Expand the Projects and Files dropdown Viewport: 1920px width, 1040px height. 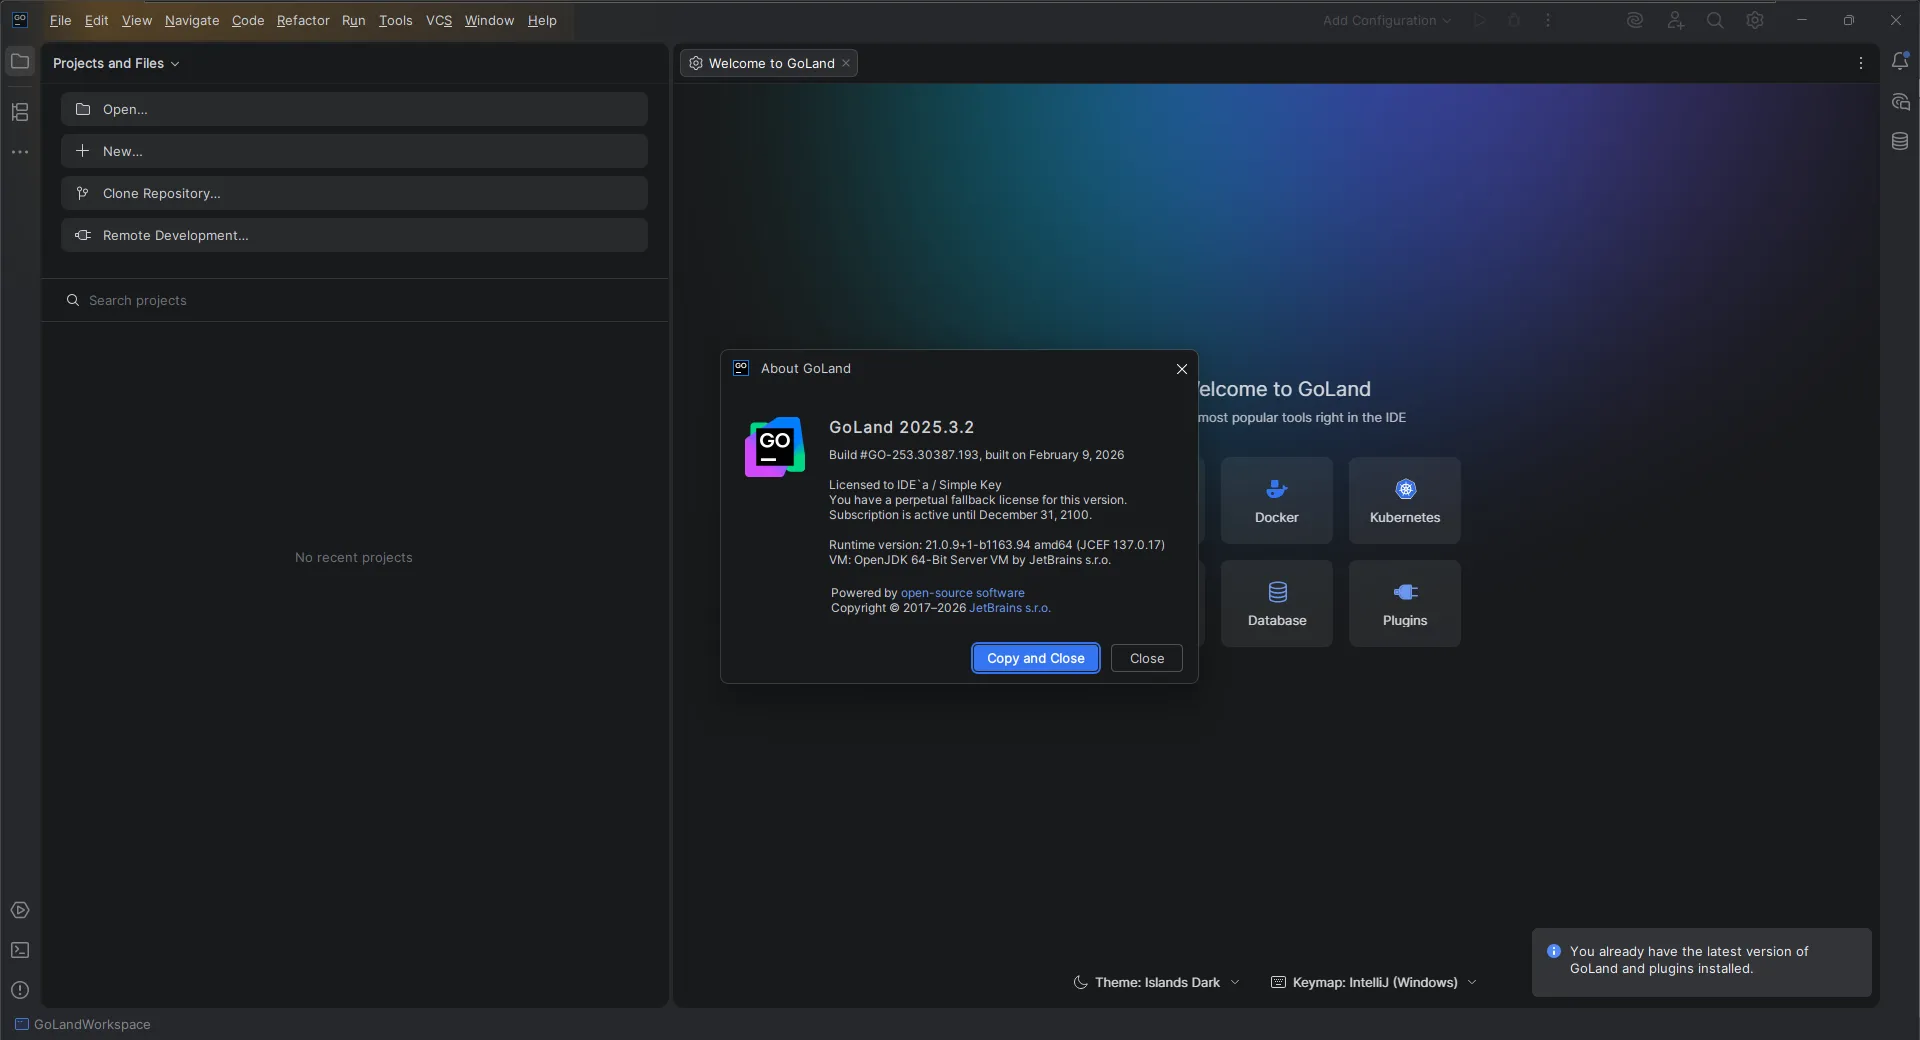(x=116, y=63)
